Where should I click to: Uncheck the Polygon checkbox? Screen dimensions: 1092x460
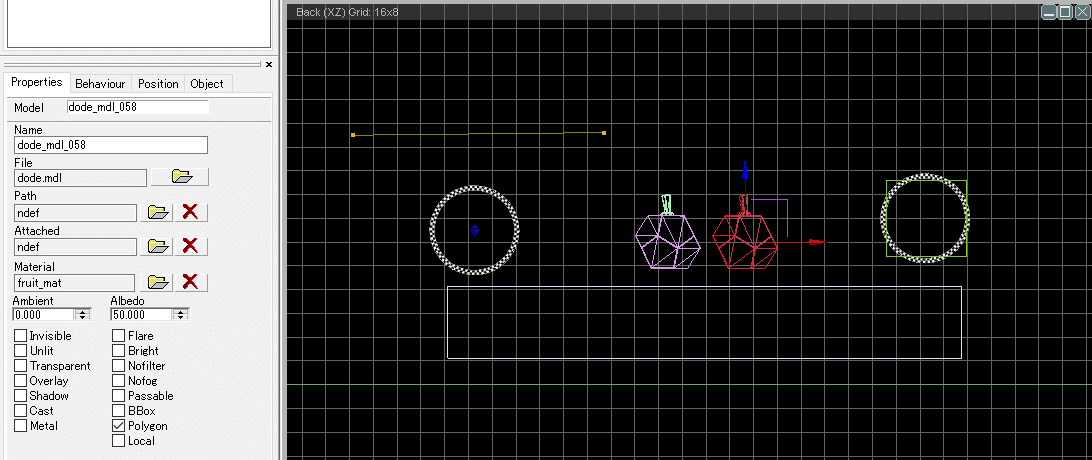click(118, 426)
